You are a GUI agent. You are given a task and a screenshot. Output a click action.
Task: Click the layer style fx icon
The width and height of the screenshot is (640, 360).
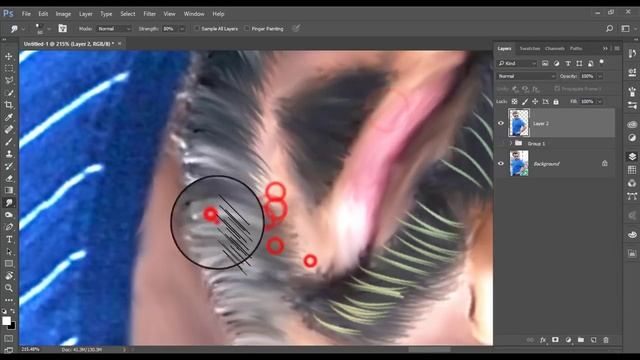[542, 340]
